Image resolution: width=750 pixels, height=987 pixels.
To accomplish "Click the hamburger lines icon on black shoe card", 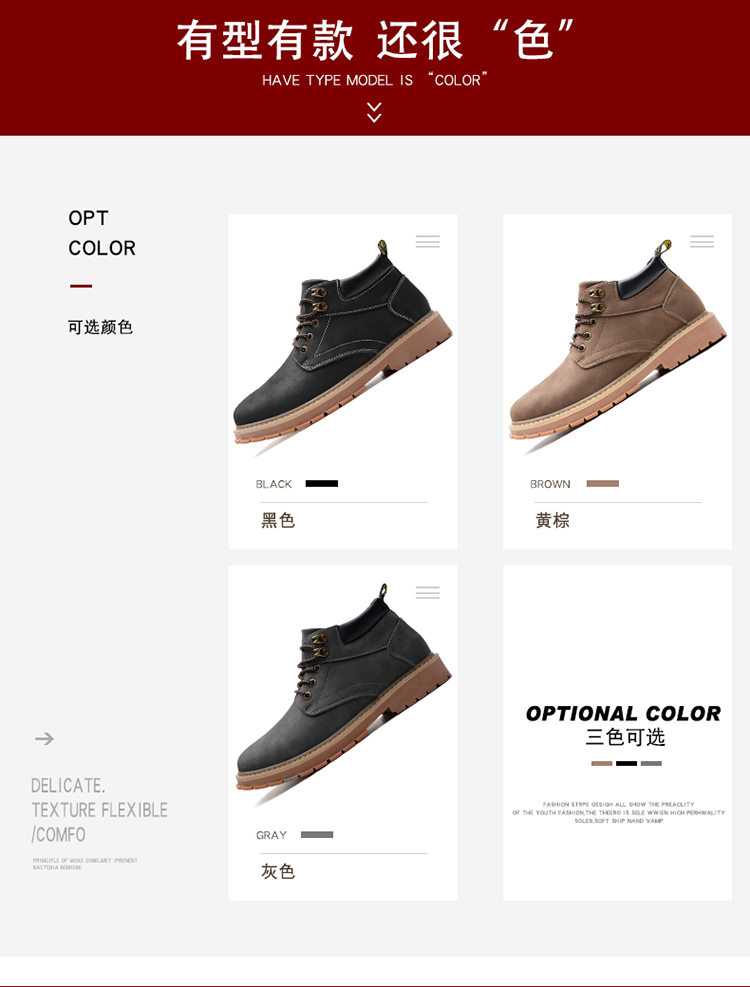I will pyautogui.click(x=428, y=242).
